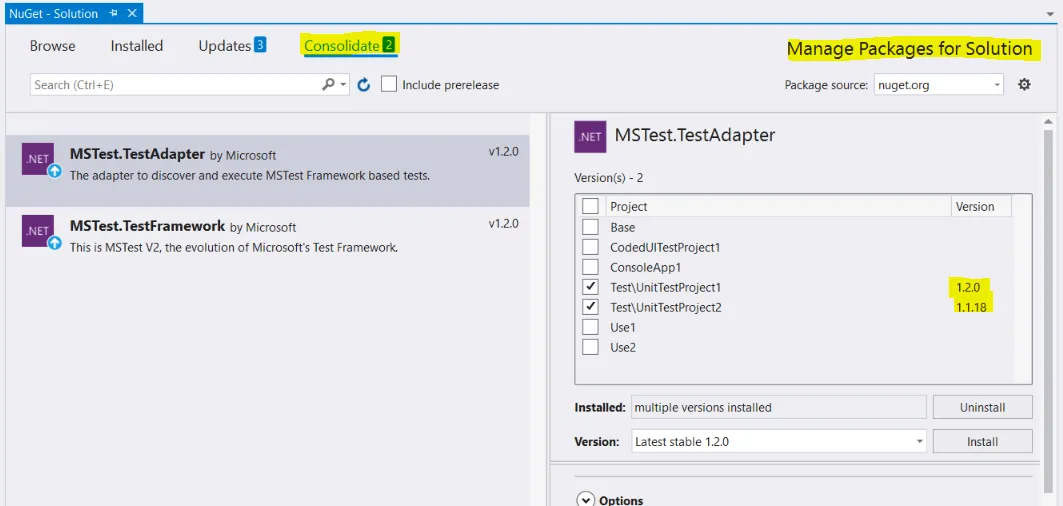Click the .NET icon in details pane
Screen dimensions: 1063x506
point(590,136)
